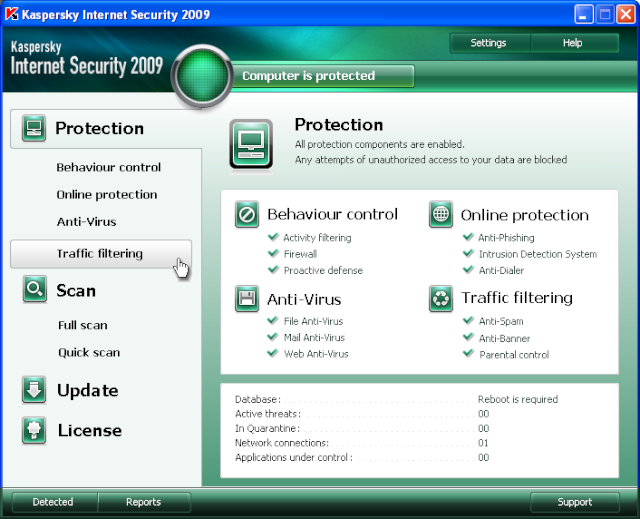Select Online protection in sidebar
Viewport: 640px width, 519px height.
[x=107, y=195]
